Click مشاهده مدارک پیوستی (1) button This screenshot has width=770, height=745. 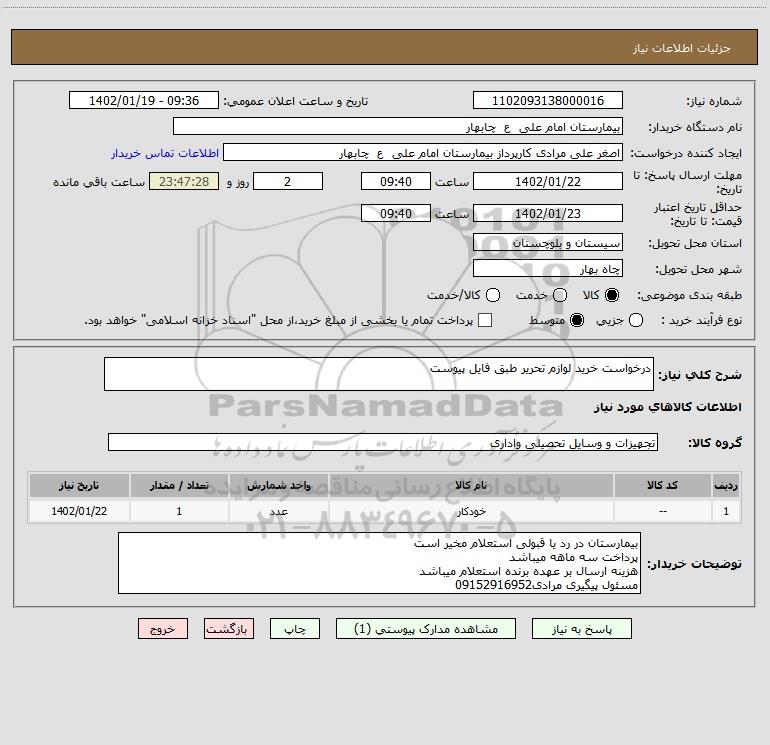click(426, 629)
